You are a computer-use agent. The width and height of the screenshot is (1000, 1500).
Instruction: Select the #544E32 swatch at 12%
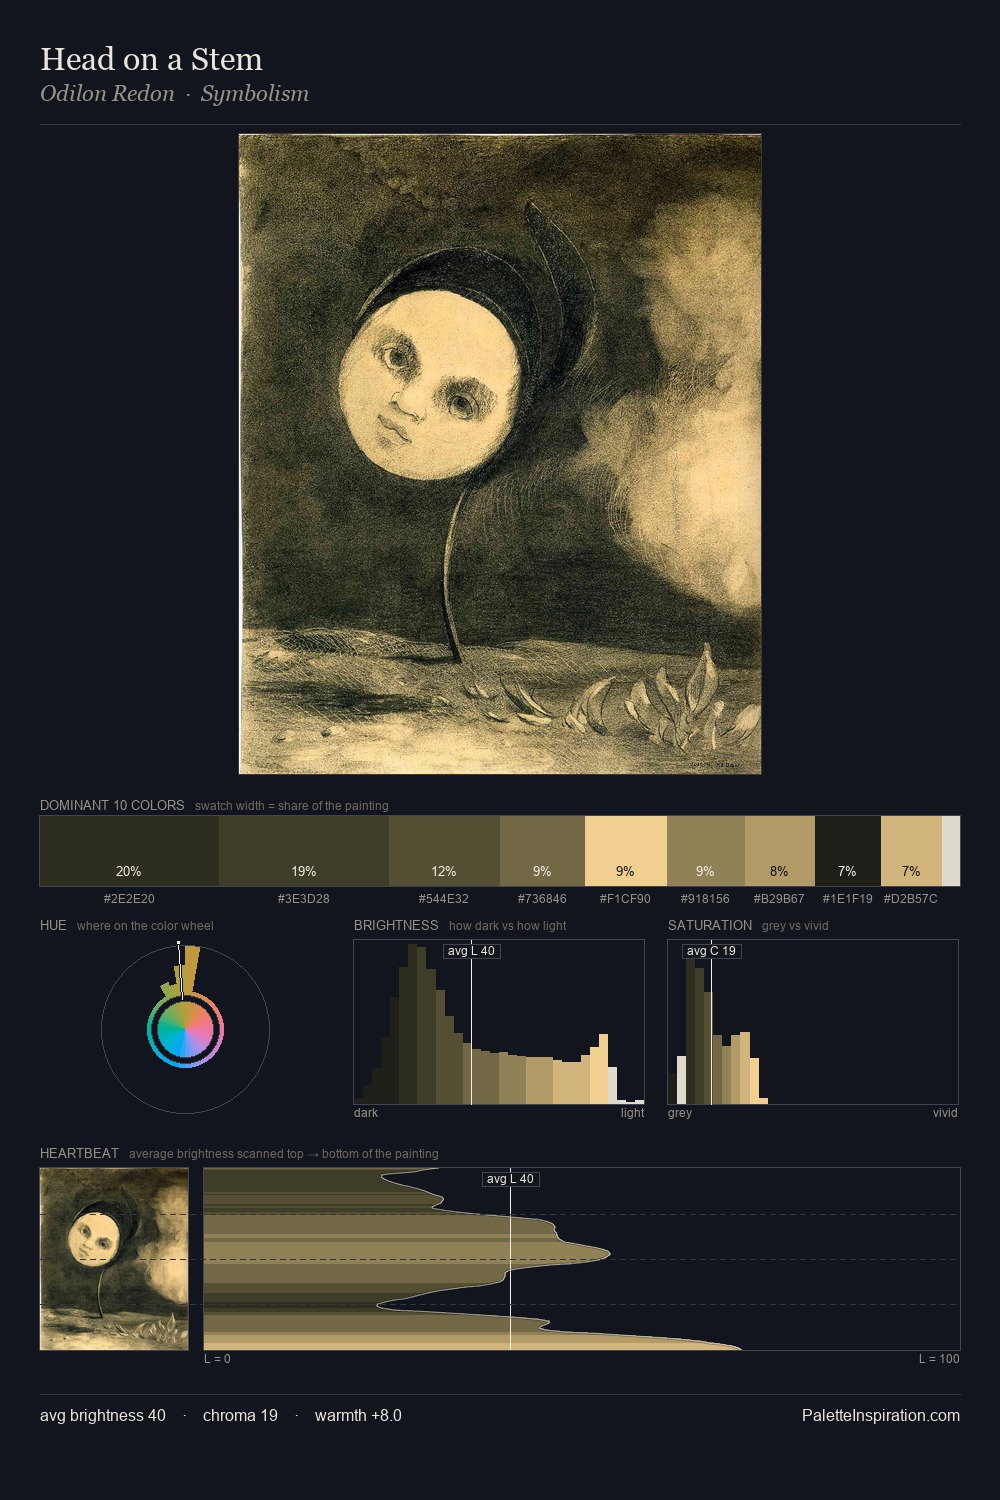click(x=444, y=851)
